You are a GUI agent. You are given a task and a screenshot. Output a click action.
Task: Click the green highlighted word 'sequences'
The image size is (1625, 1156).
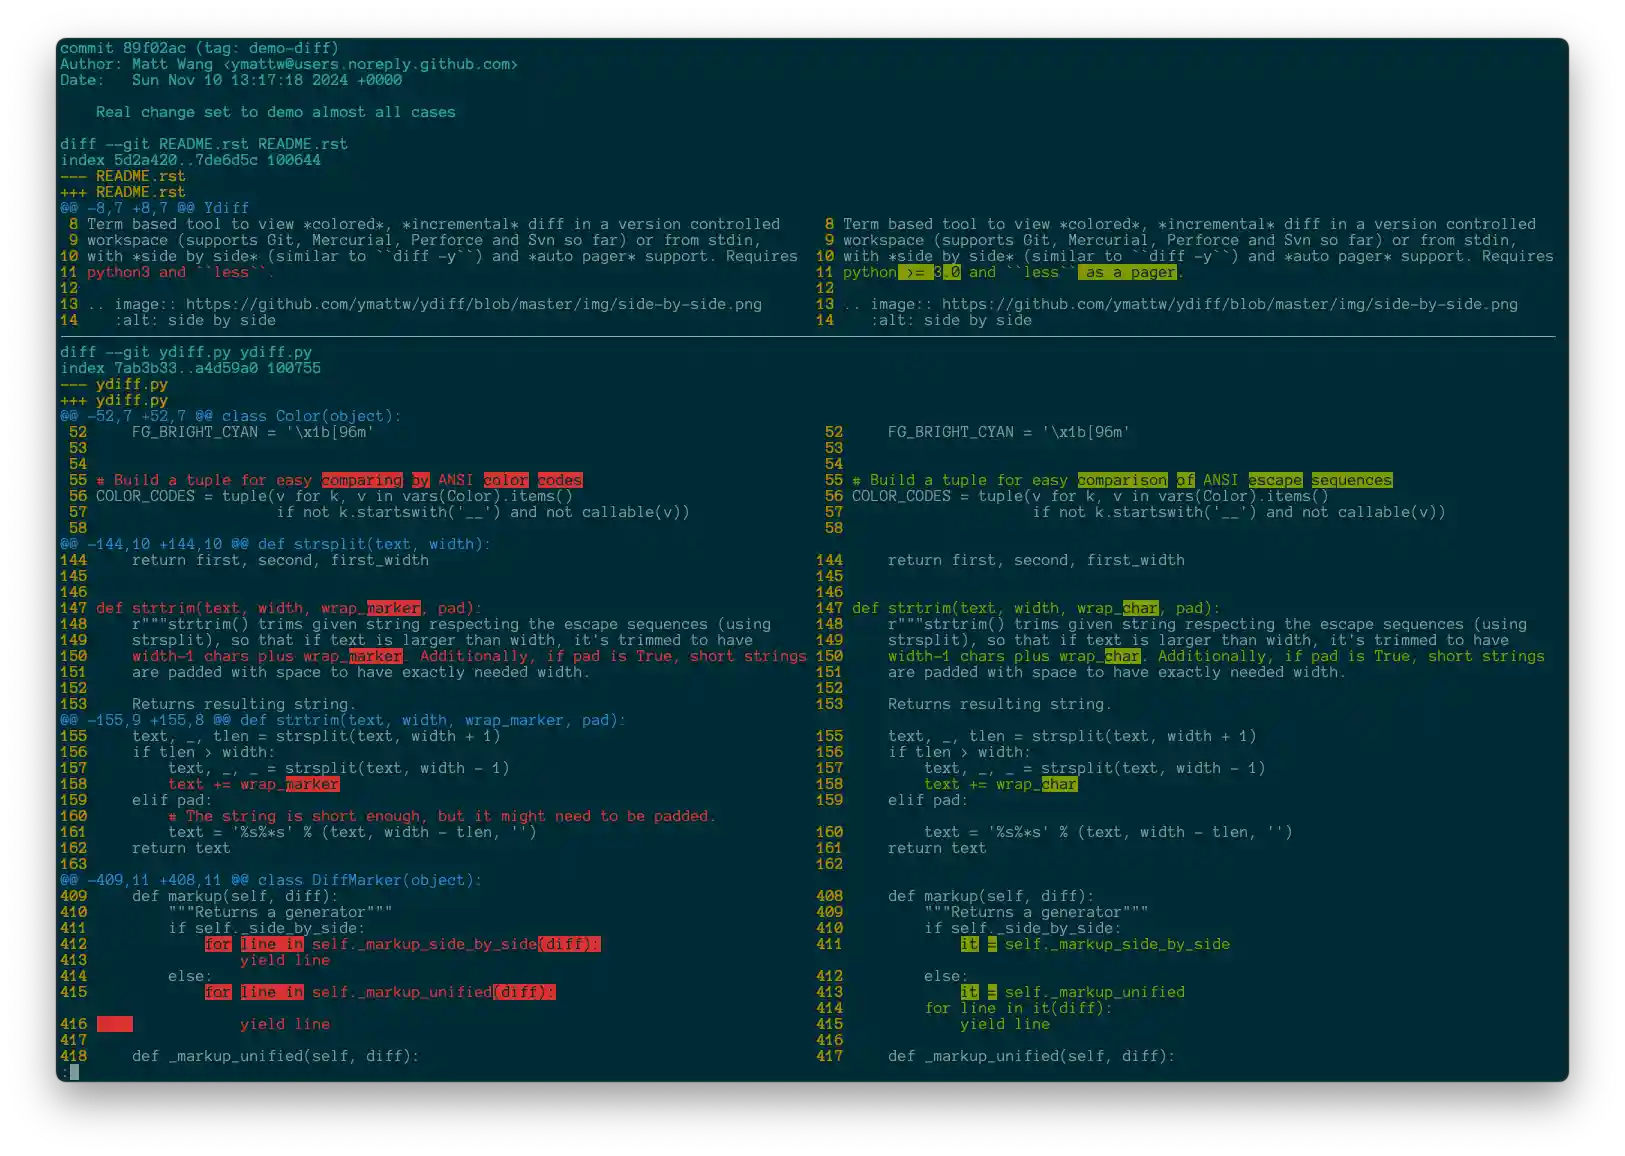pyautogui.click(x=1352, y=480)
